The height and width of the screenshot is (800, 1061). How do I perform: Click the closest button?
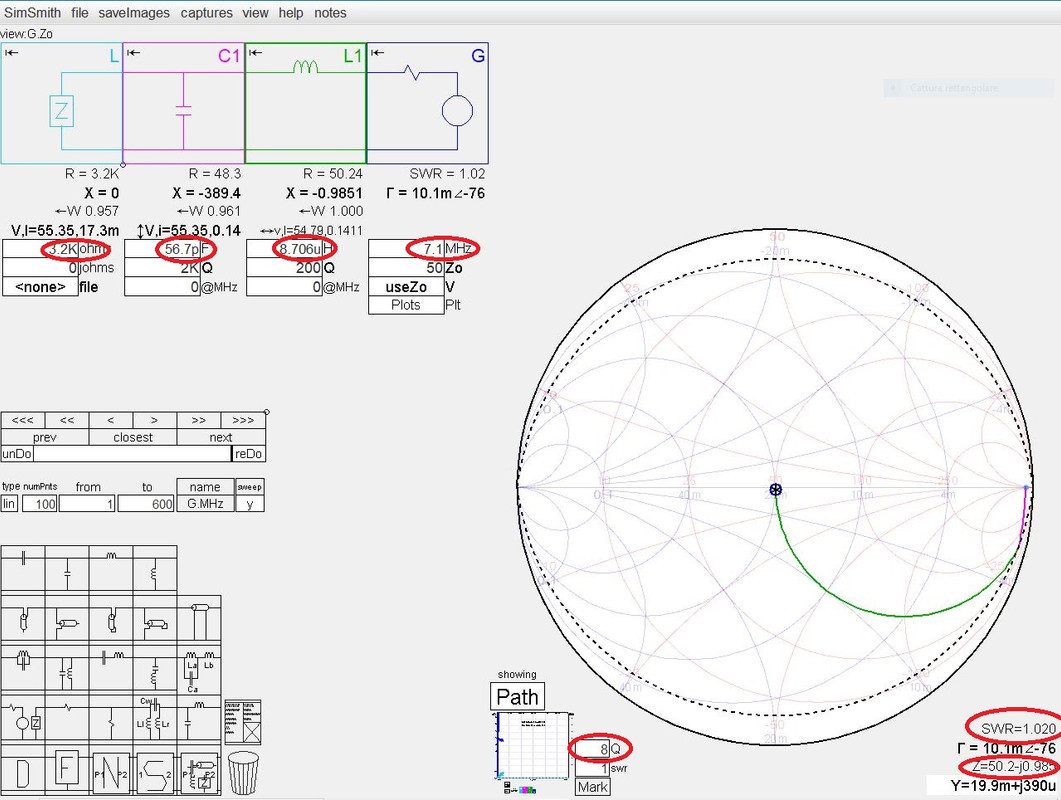(133, 437)
